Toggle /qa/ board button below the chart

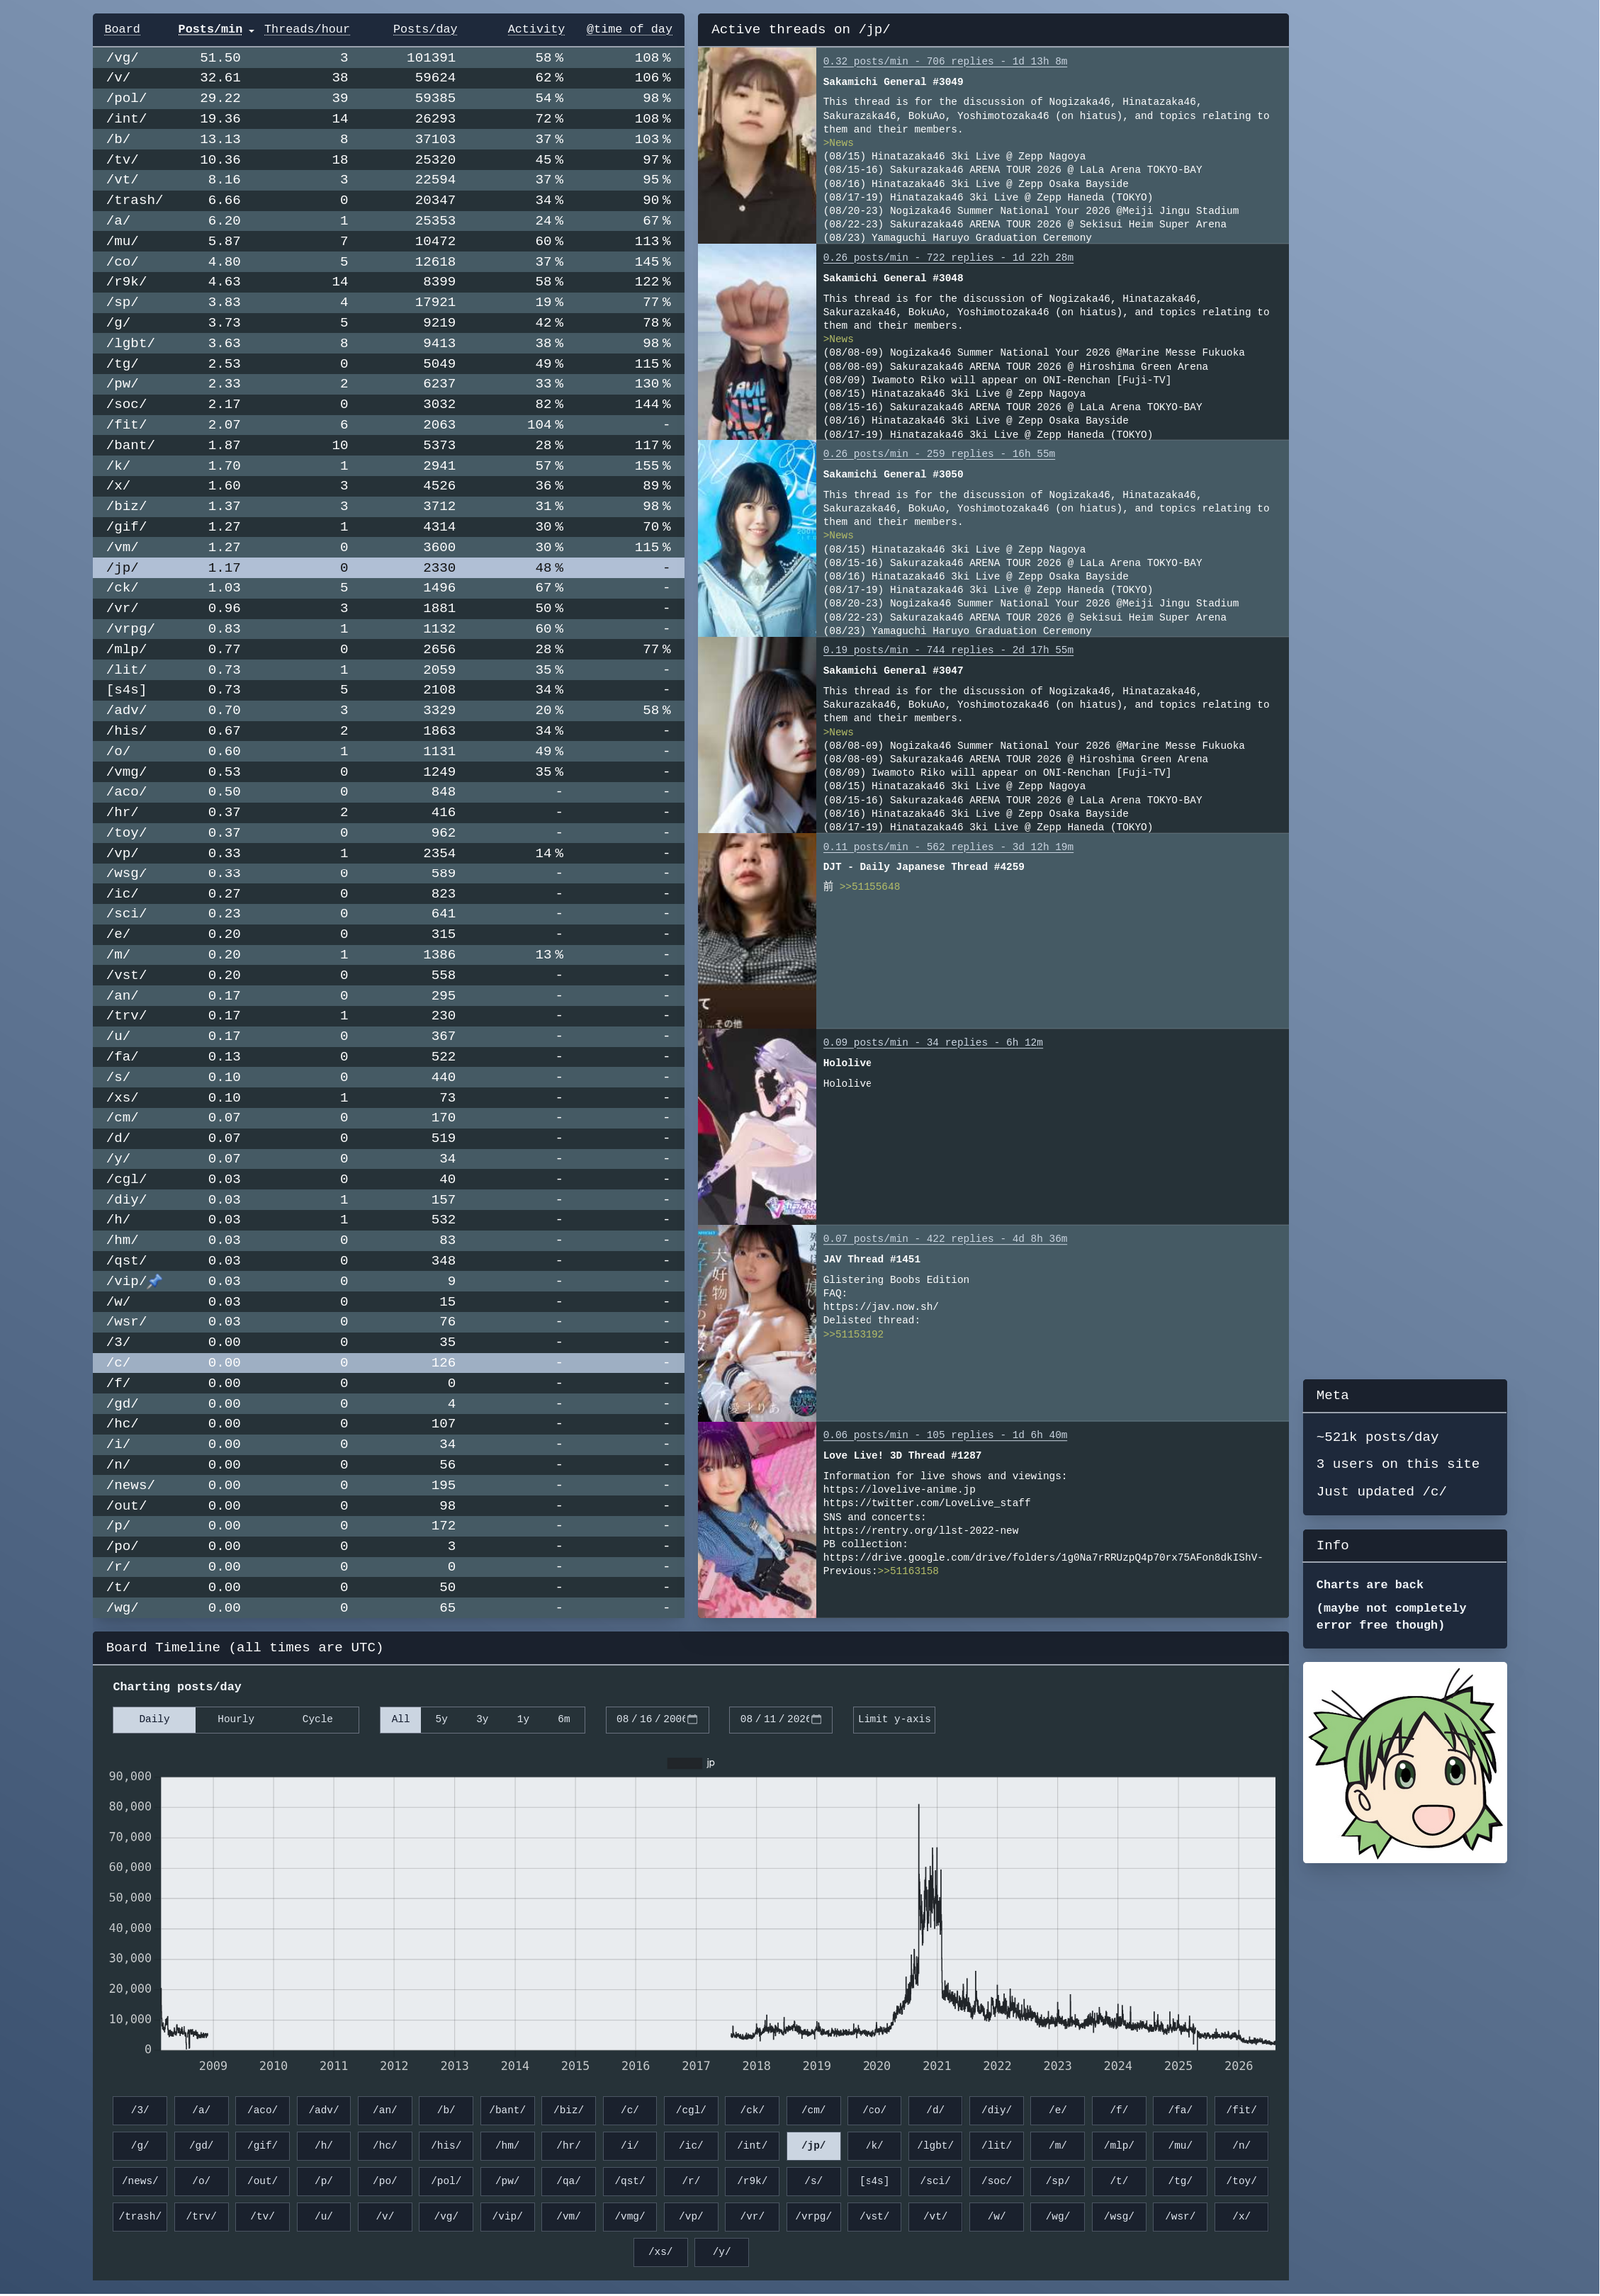click(x=568, y=2181)
